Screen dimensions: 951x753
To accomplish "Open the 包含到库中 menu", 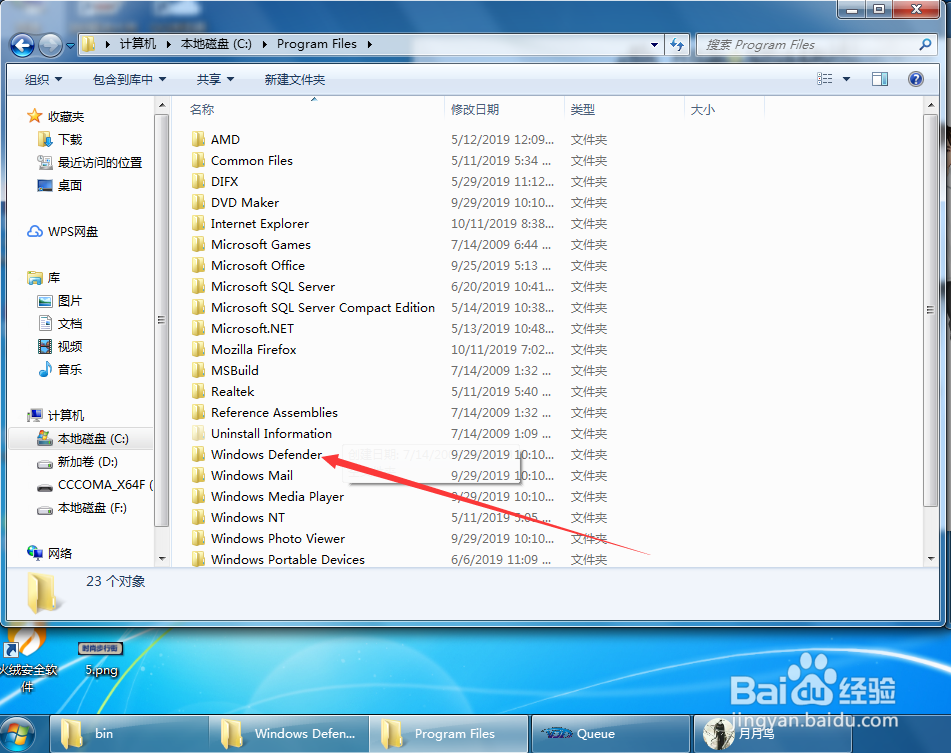I will tap(129, 79).
